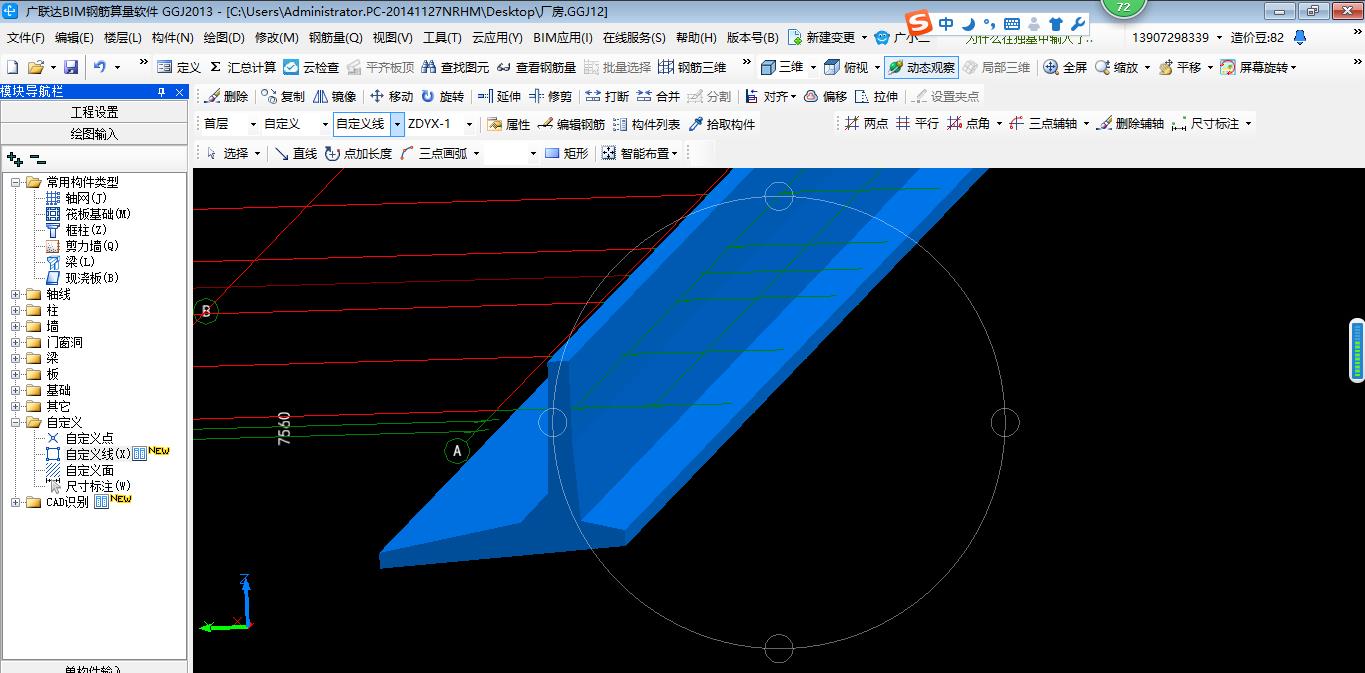Open 查看钢筋量 rebar quantity view

coord(537,67)
